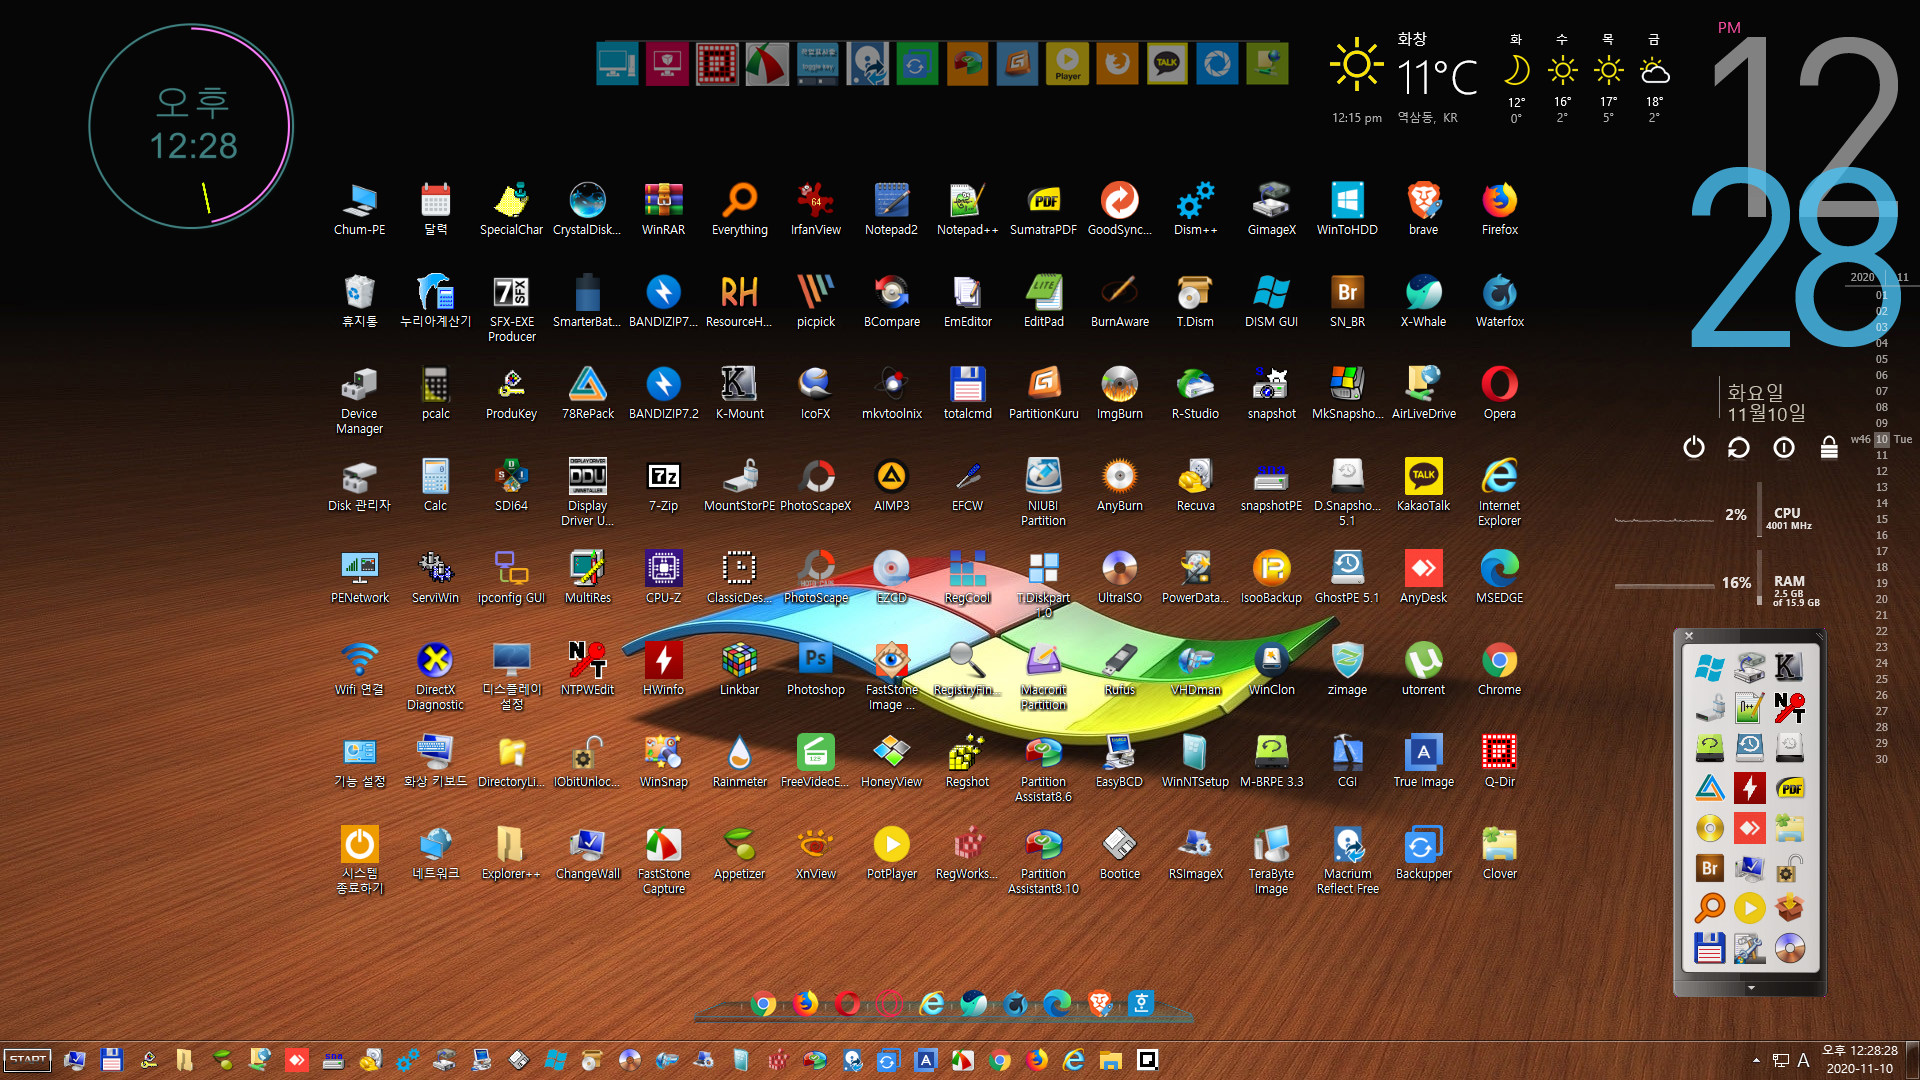The height and width of the screenshot is (1080, 1920).
Task: Launch brave browser desktop shortcut
Action: pyautogui.click(x=1423, y=209)
